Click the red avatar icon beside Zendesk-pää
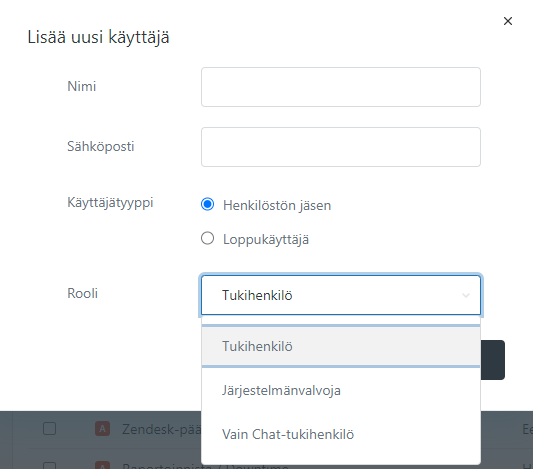This screenshot has height=469, width=533. pos(102,429)
